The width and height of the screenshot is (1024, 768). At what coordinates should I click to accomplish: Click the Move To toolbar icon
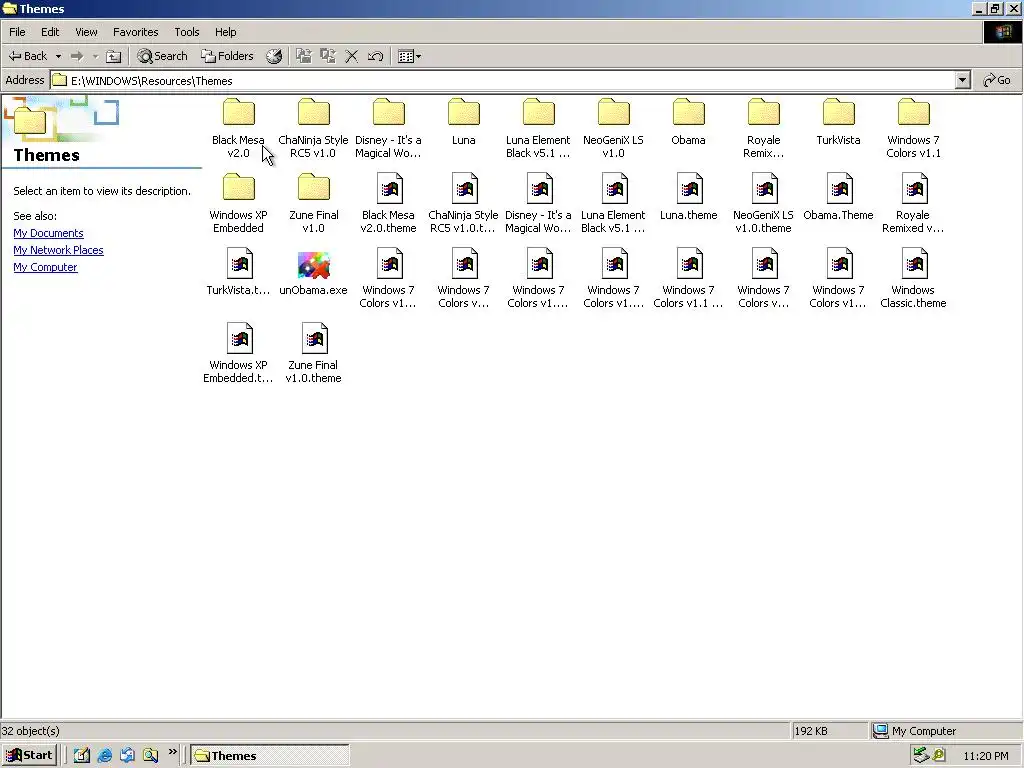click(304, 56)
